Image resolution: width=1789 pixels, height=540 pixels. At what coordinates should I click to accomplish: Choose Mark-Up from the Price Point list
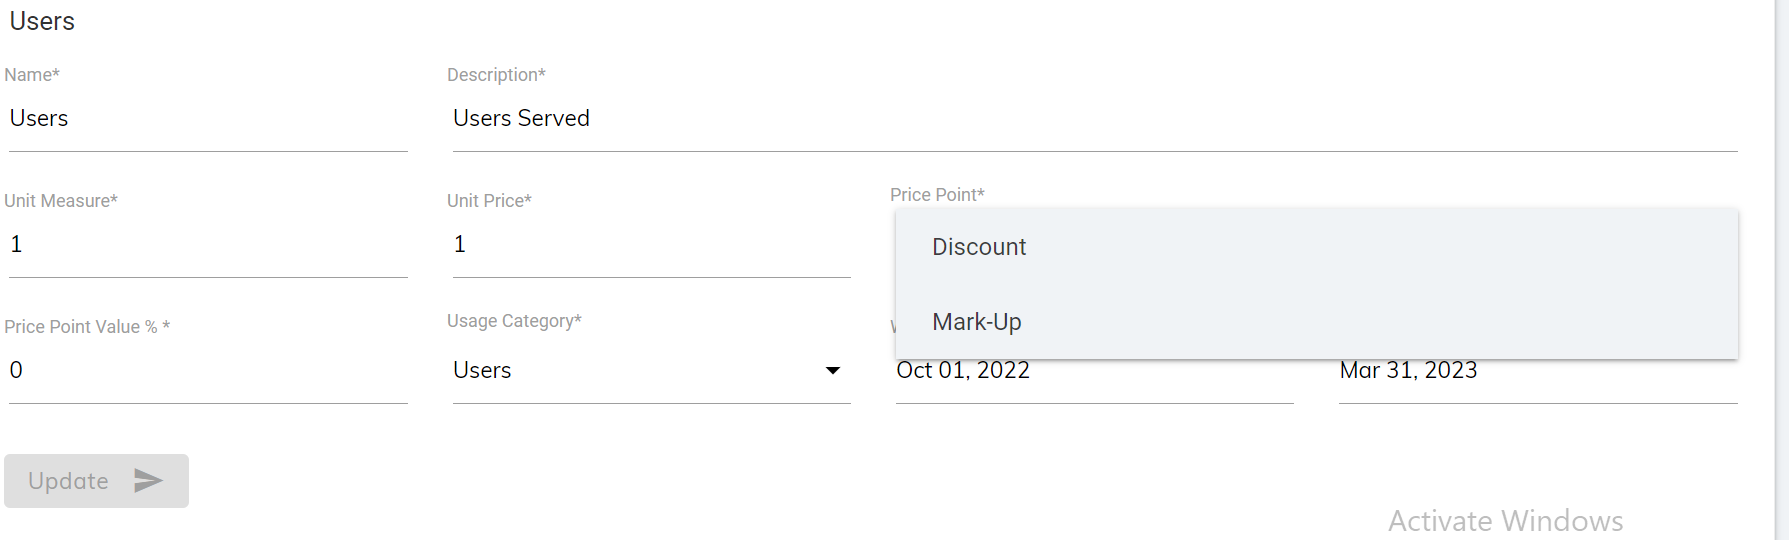click(977, 322)
